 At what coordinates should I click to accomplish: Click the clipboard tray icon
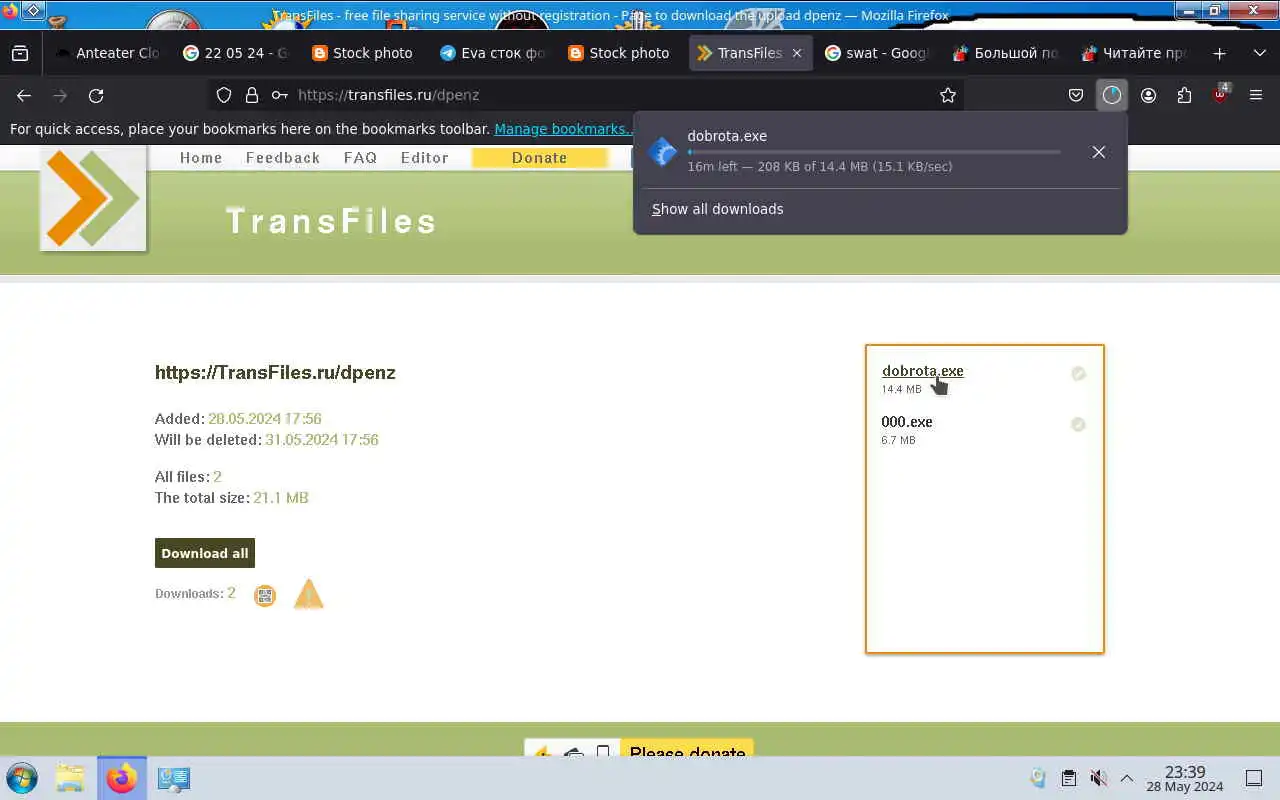1069,778
